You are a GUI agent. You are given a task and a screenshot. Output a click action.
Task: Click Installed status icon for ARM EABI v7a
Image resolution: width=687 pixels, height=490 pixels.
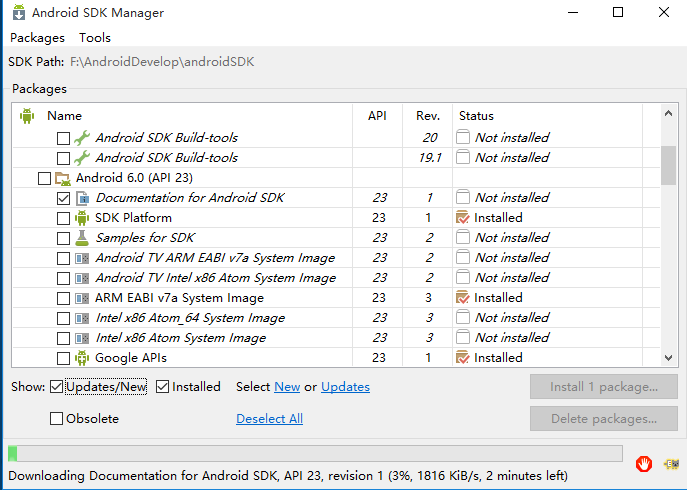click(463, 298)
